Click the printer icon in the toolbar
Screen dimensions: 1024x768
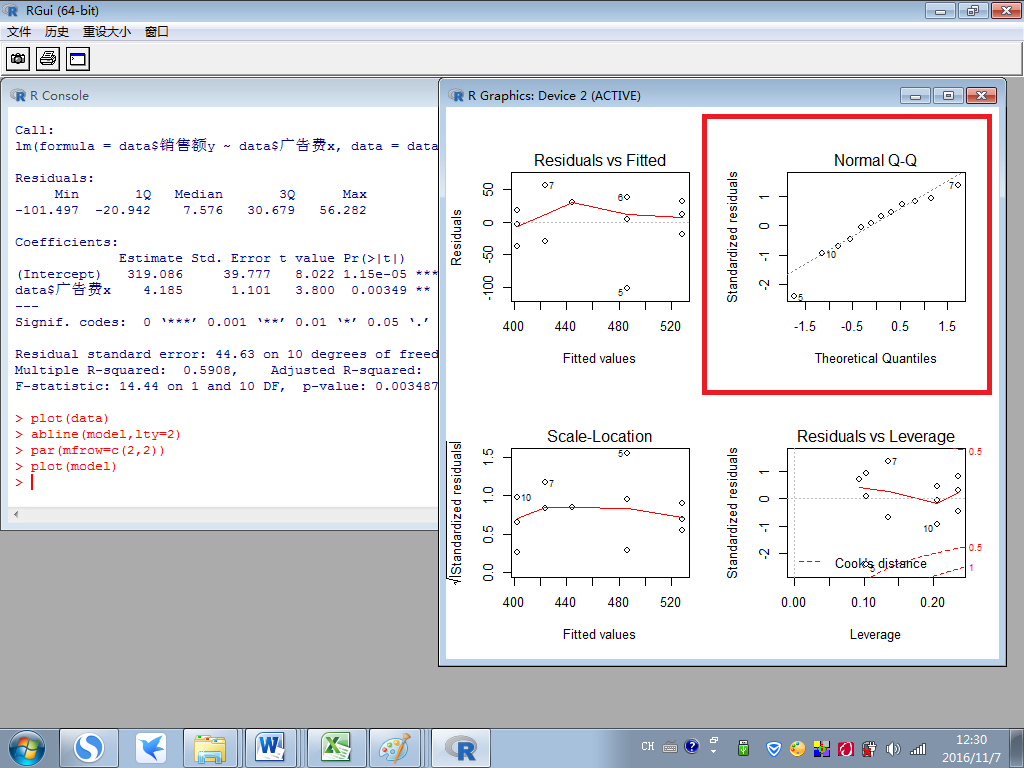(48, 59)
